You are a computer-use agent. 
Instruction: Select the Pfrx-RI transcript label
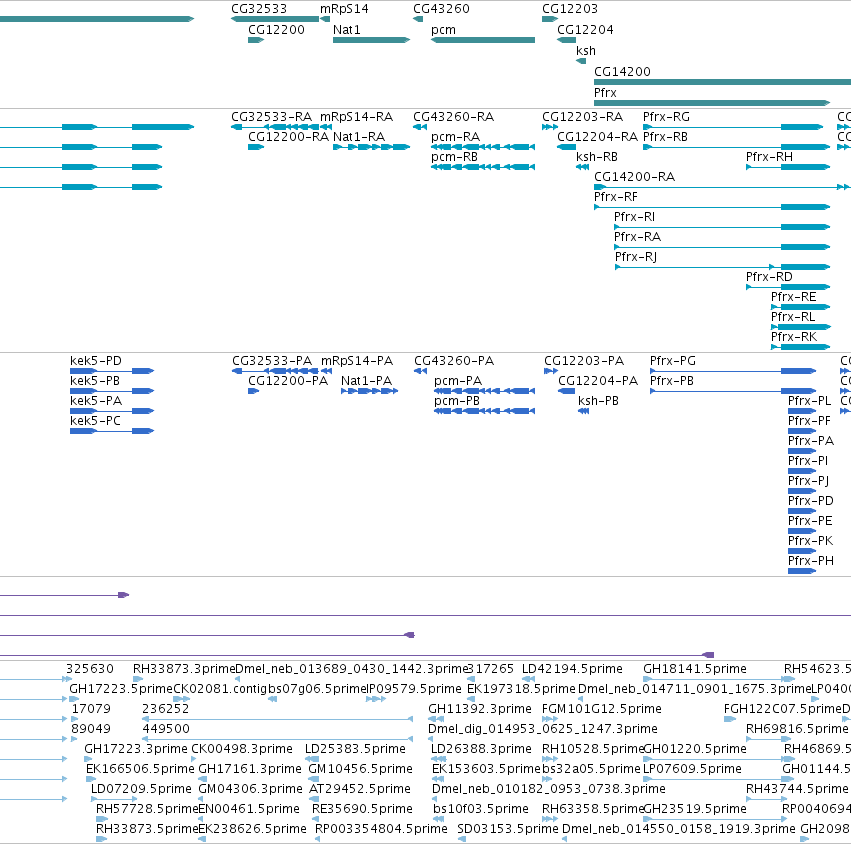(634, 217)
